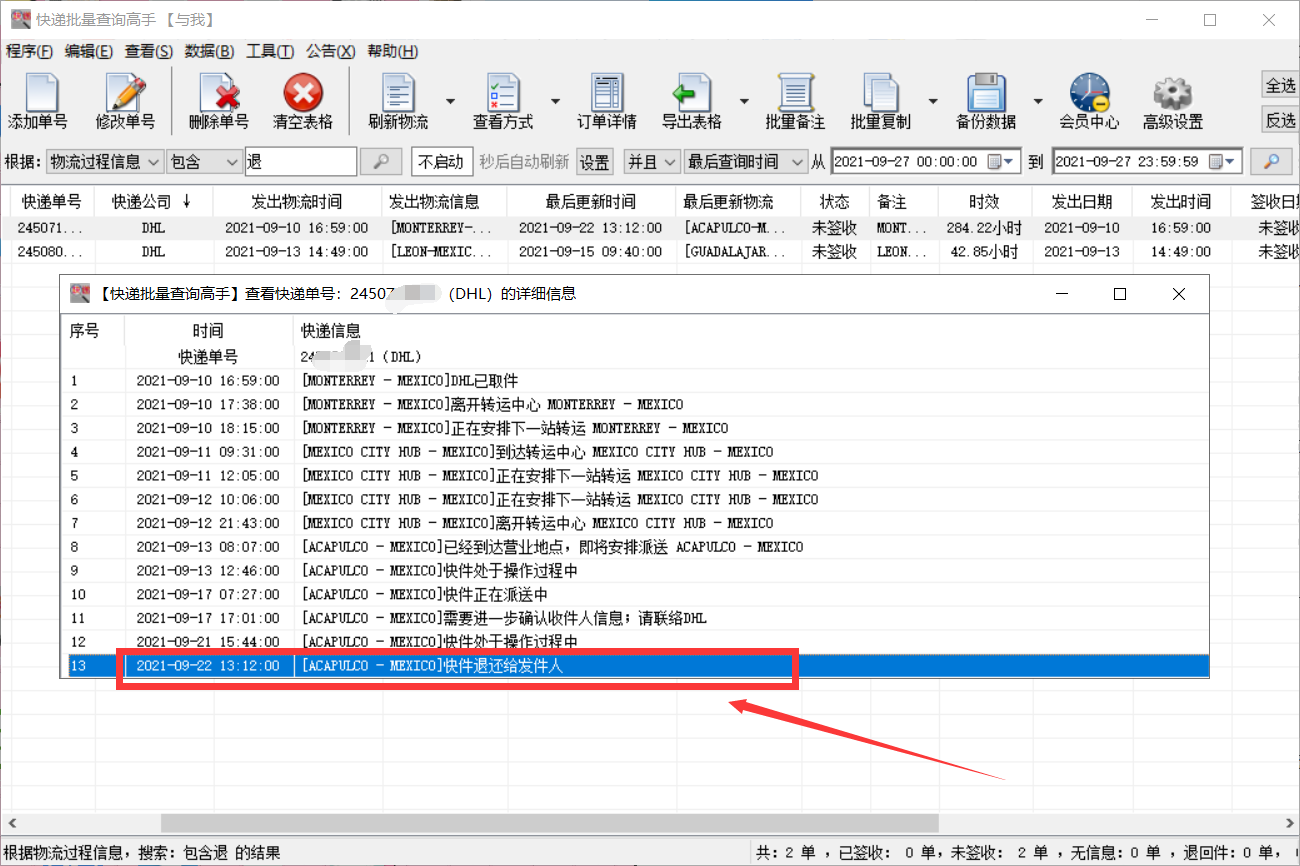Click the end datetime field 2021-09-27 23:59:59
This screenshot has height=866, width=1300.
tap(1147, 161)
